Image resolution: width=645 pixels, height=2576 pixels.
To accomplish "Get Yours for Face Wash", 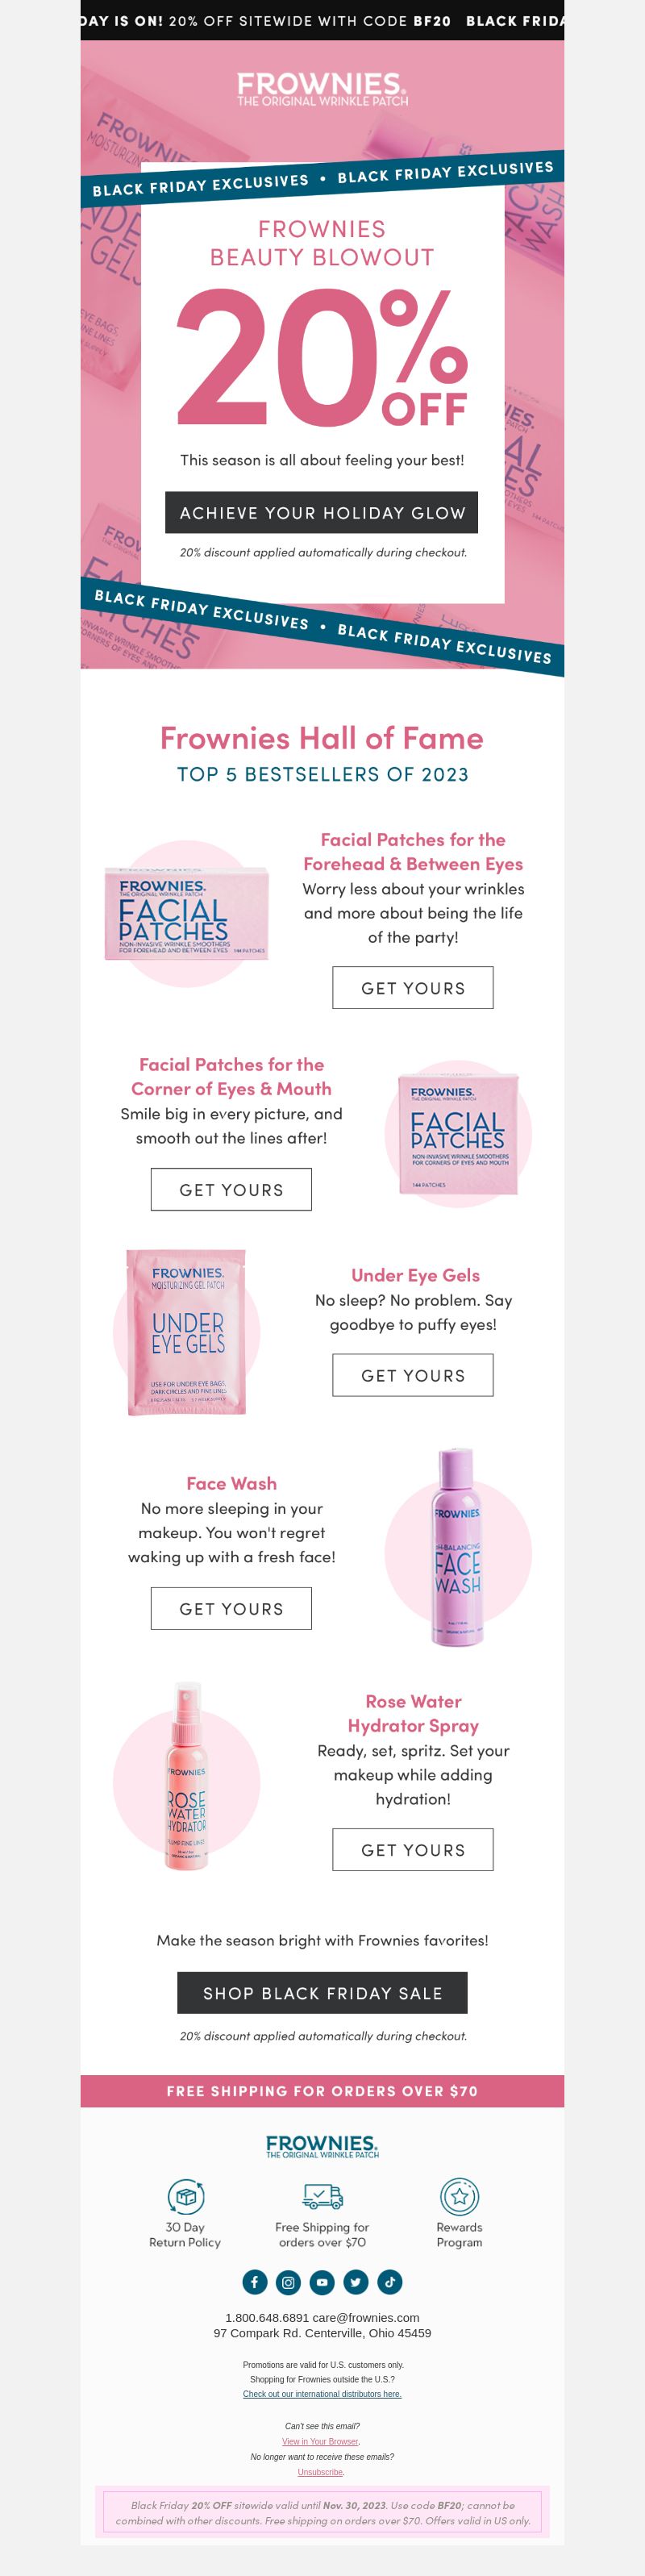I will [231, 1609].
